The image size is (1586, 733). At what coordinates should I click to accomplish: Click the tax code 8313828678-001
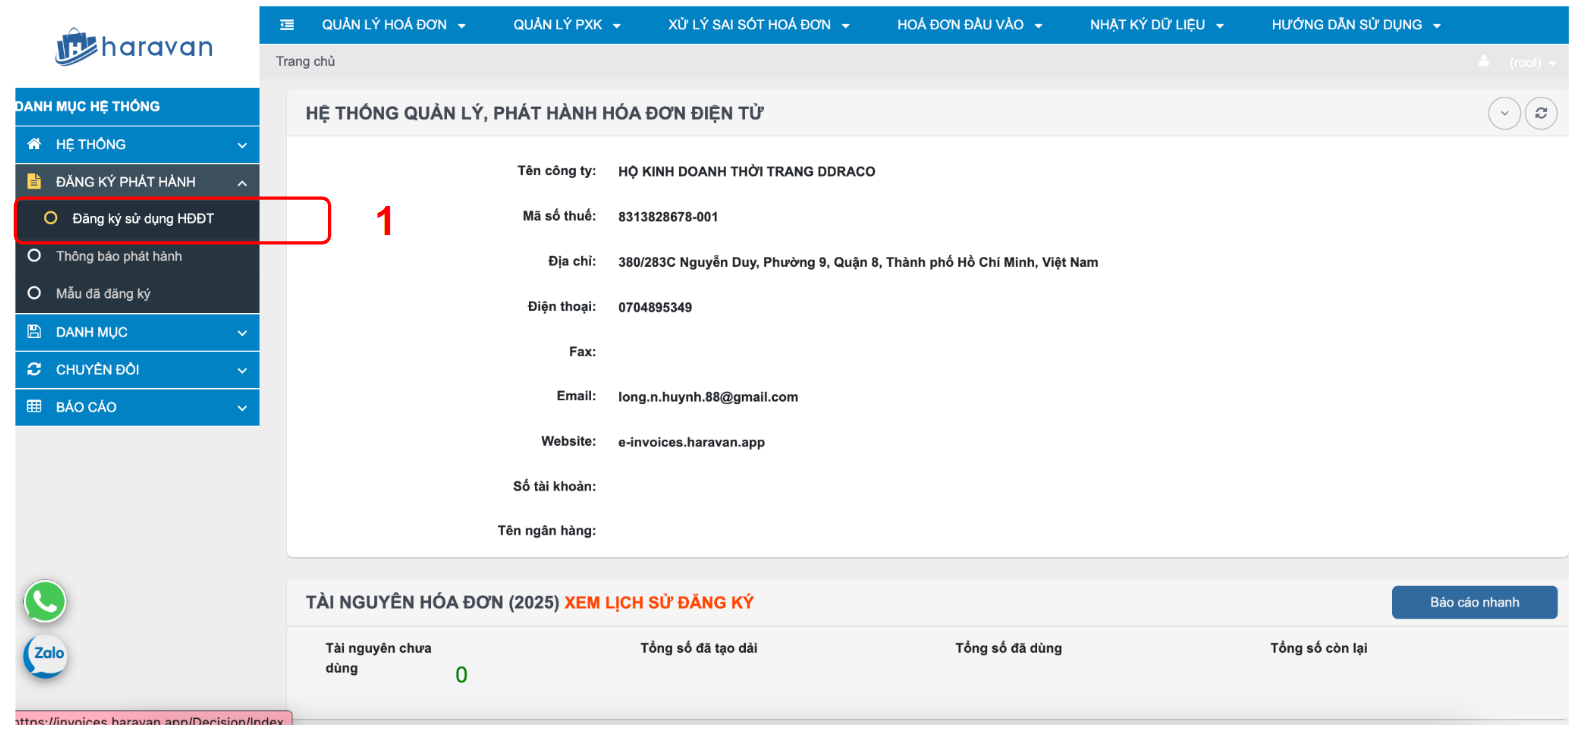click(668, 216)
